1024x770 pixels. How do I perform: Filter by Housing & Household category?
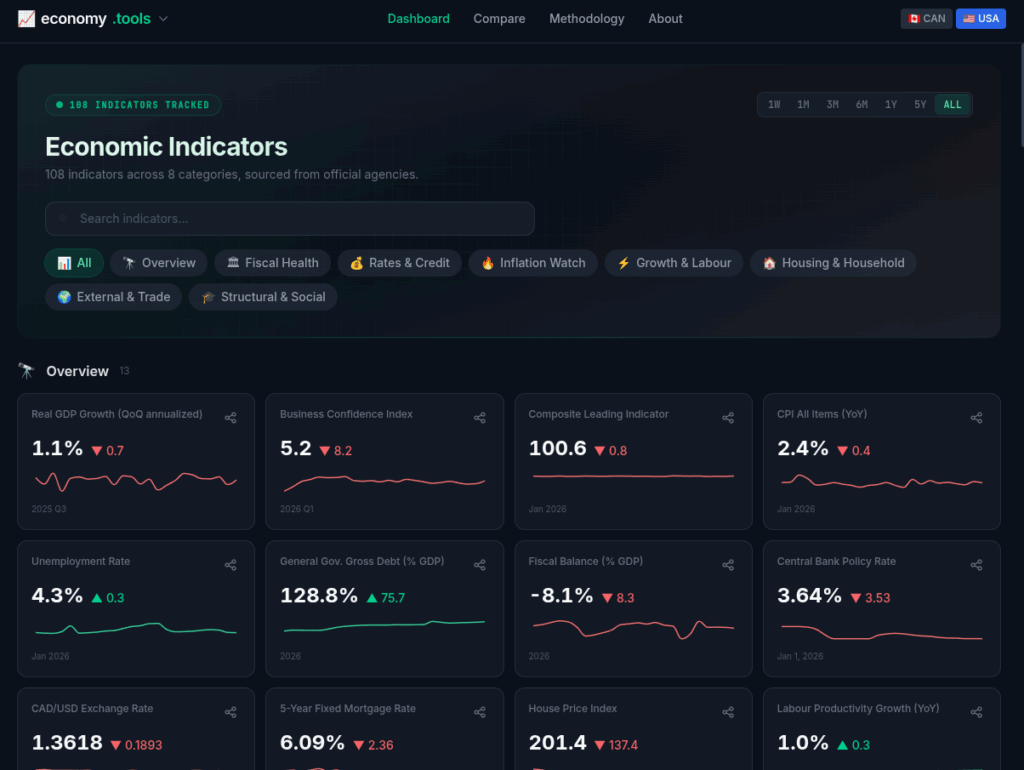pyautogui.click(x=832, y=263)
